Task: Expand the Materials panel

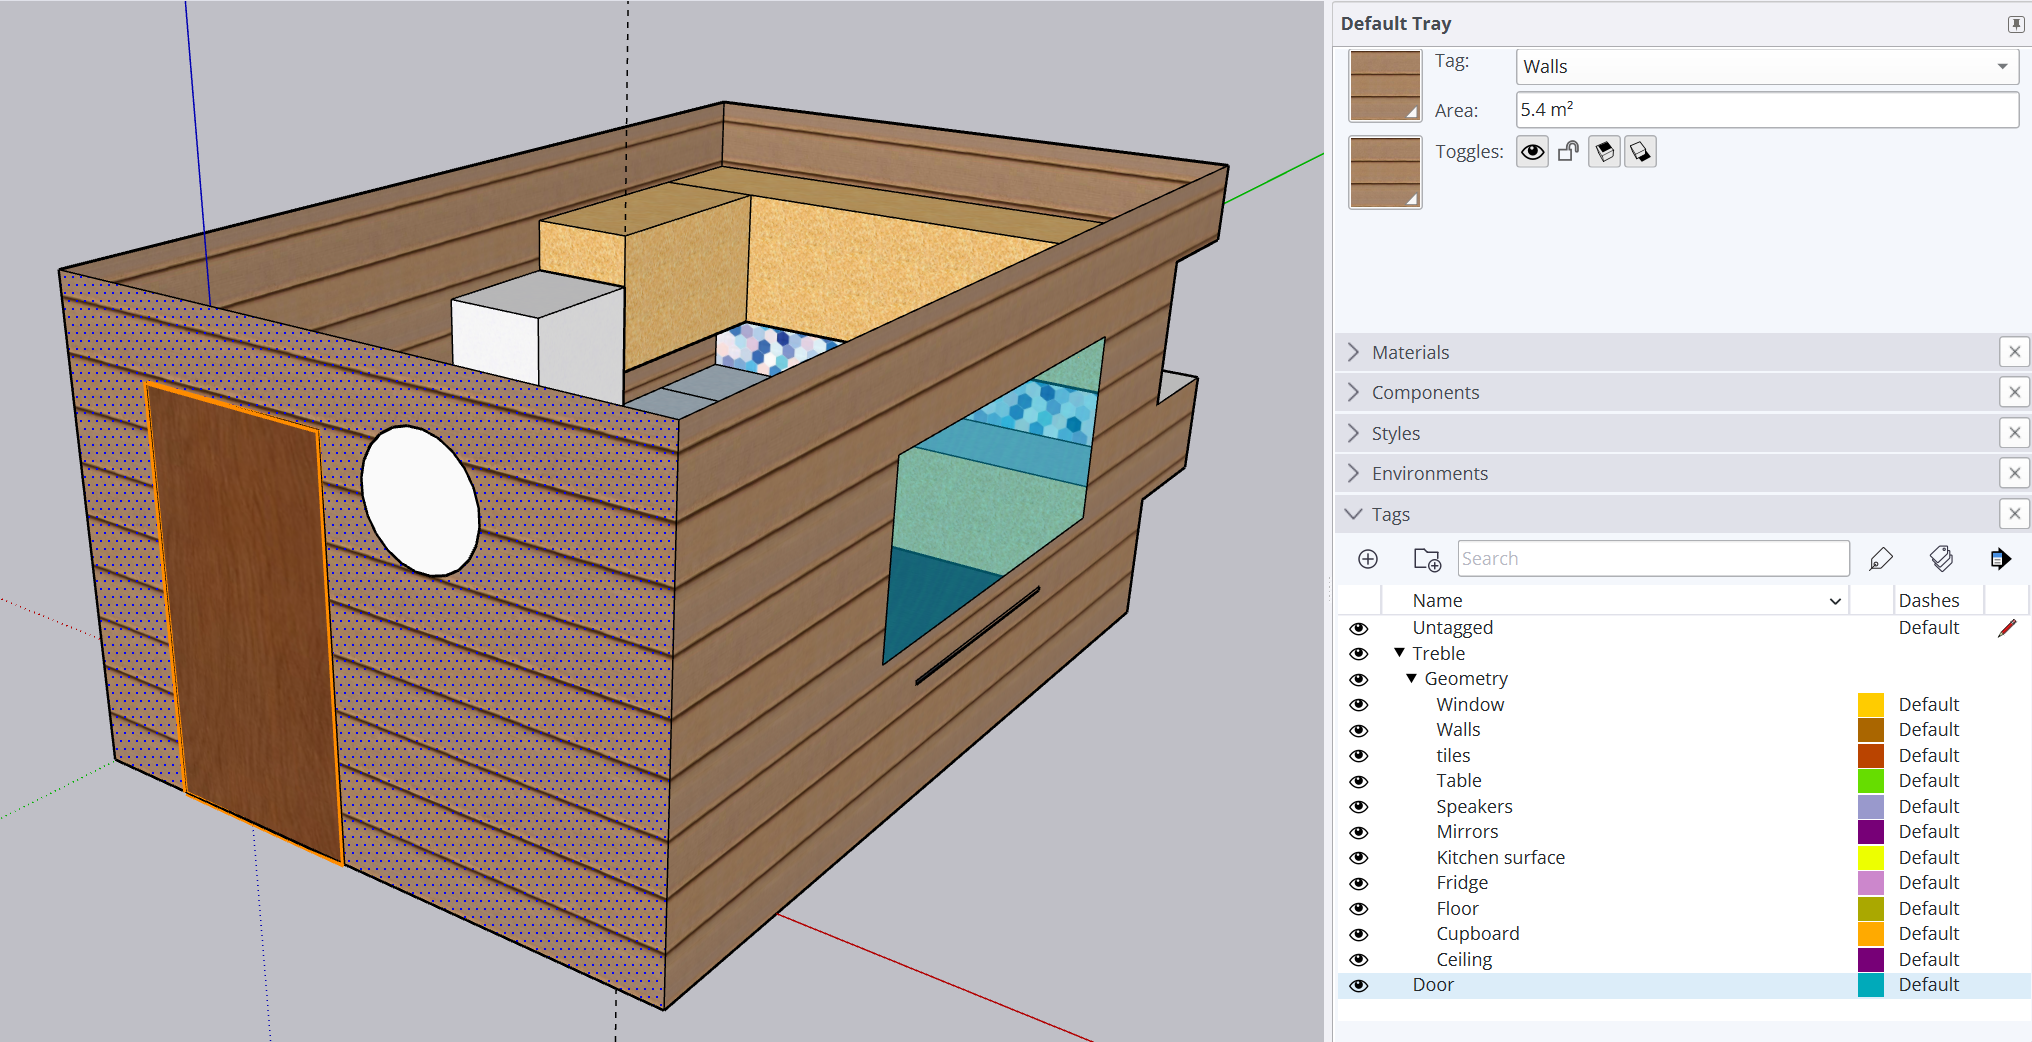Action: pos(1354,352)
